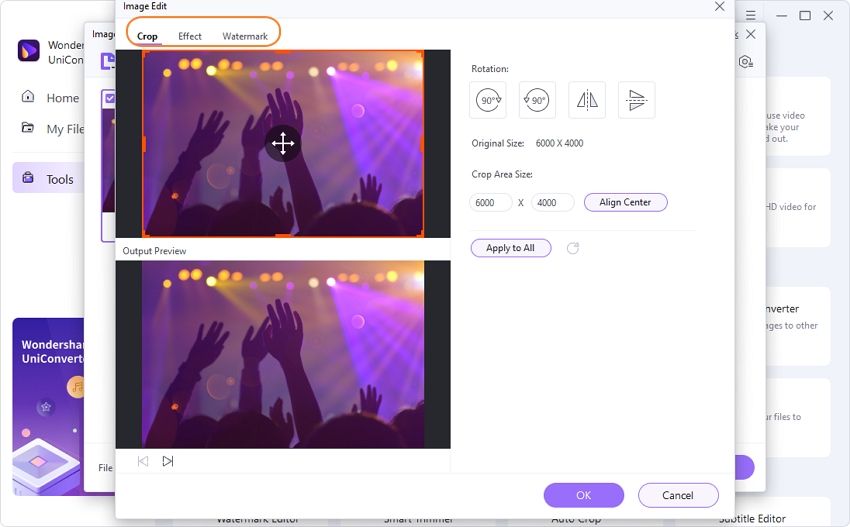Click the Original Size value 6000 X 4000

click(x=559, y=144)
